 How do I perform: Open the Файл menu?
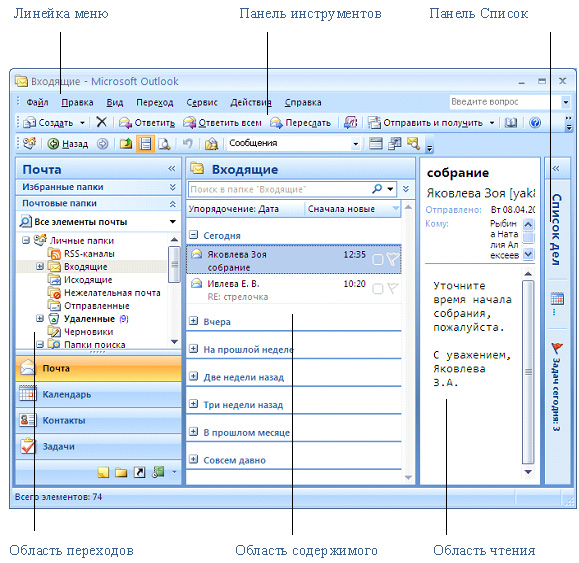pos(37,102)
